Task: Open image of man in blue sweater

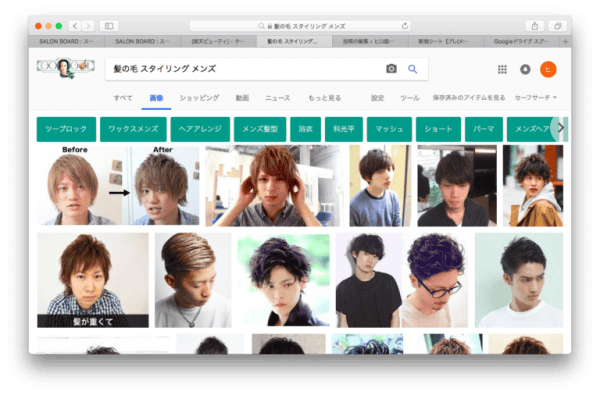Action: coord(380,186)
